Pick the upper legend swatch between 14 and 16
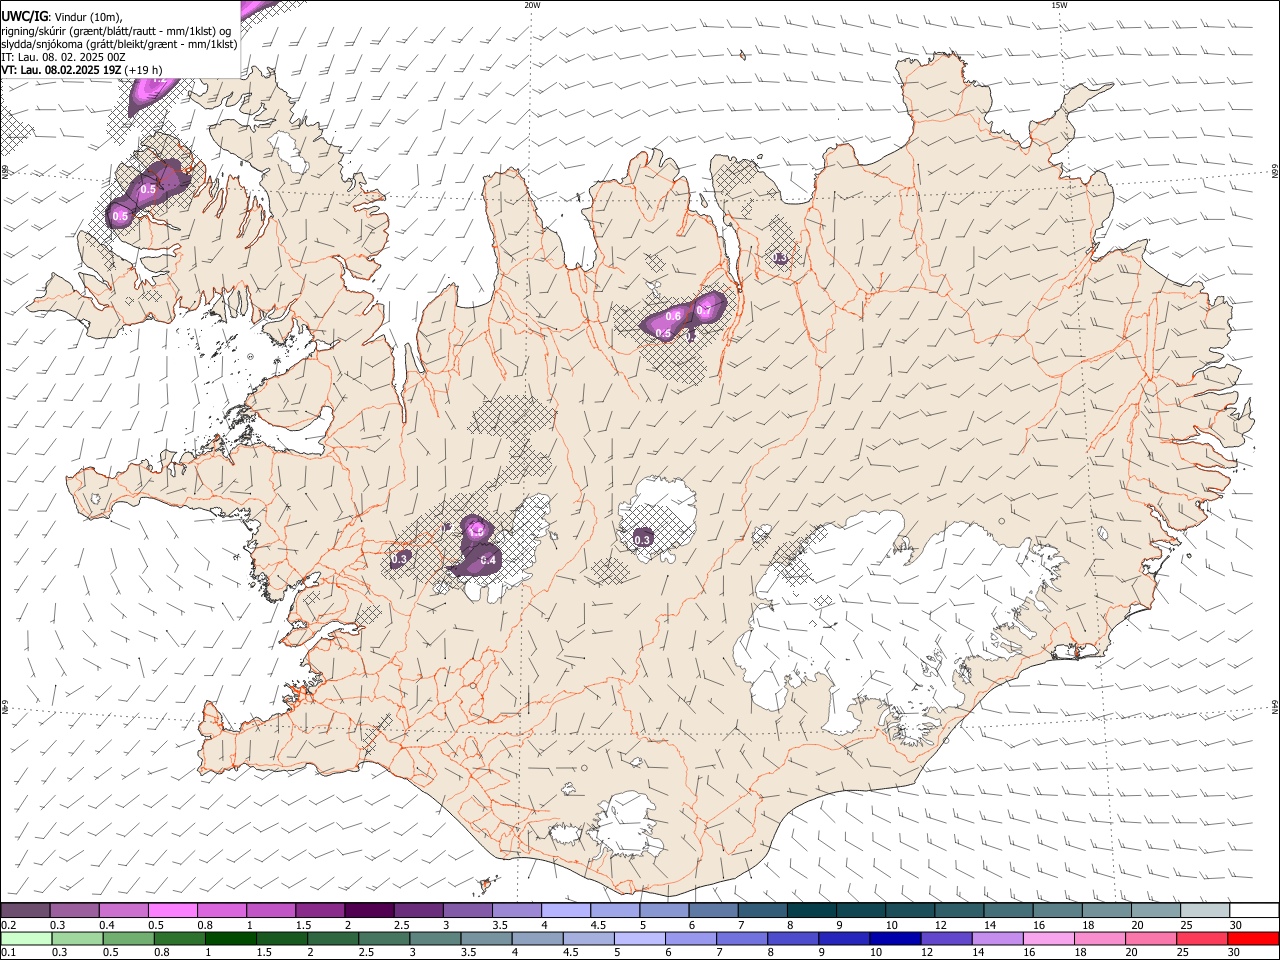 click(x=1008, y=910)
